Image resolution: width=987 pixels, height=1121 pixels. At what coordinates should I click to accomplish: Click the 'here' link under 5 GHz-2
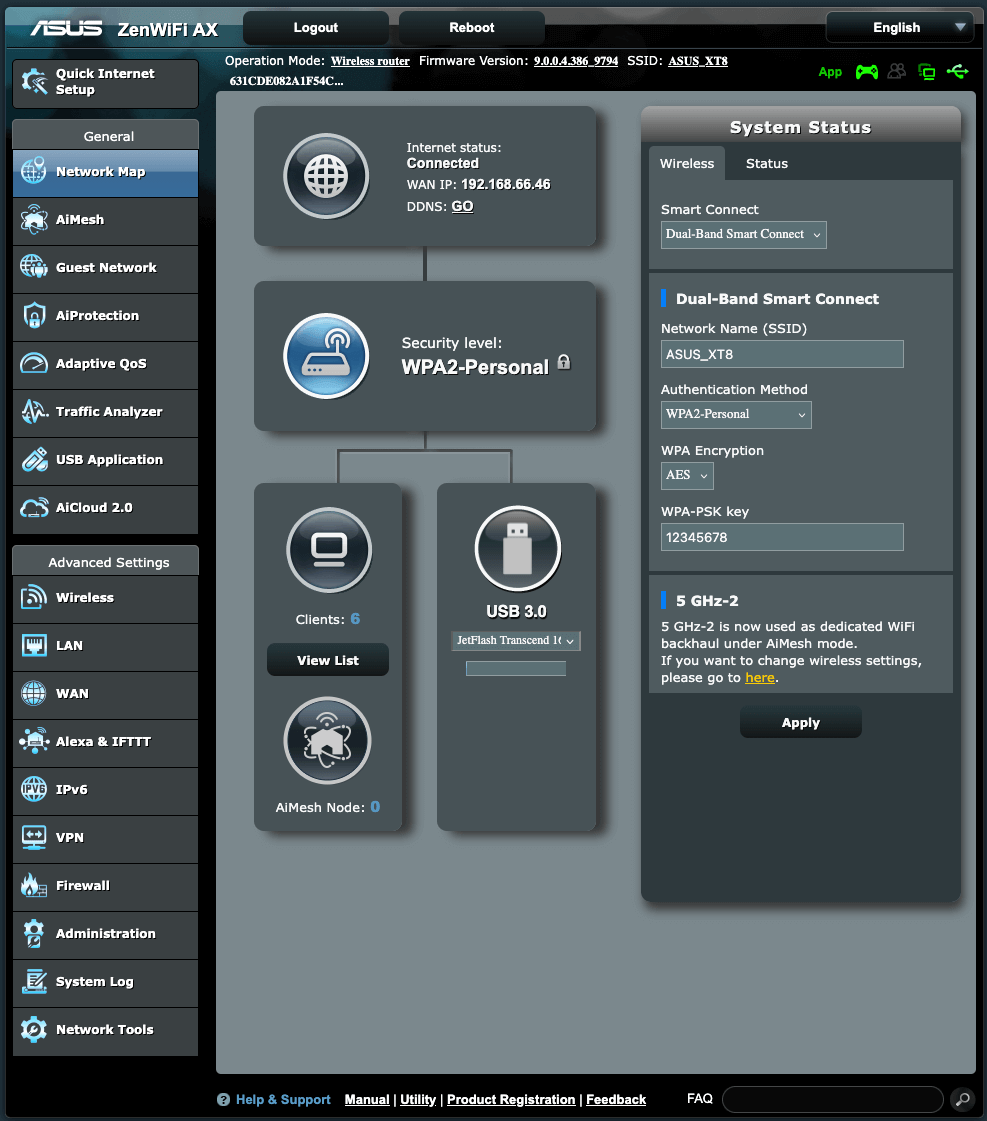(760, 678)
